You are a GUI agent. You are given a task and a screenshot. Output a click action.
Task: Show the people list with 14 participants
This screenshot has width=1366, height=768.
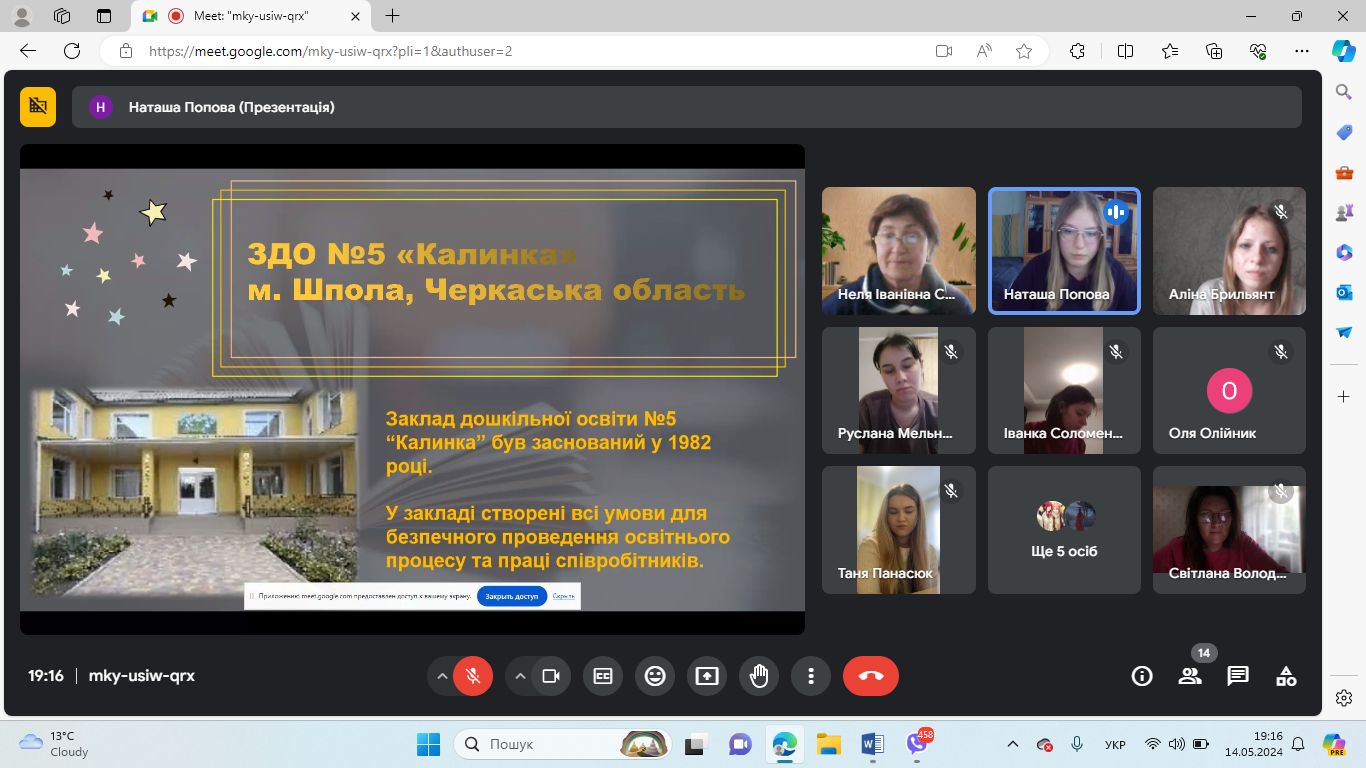[x=1190, y=676]
